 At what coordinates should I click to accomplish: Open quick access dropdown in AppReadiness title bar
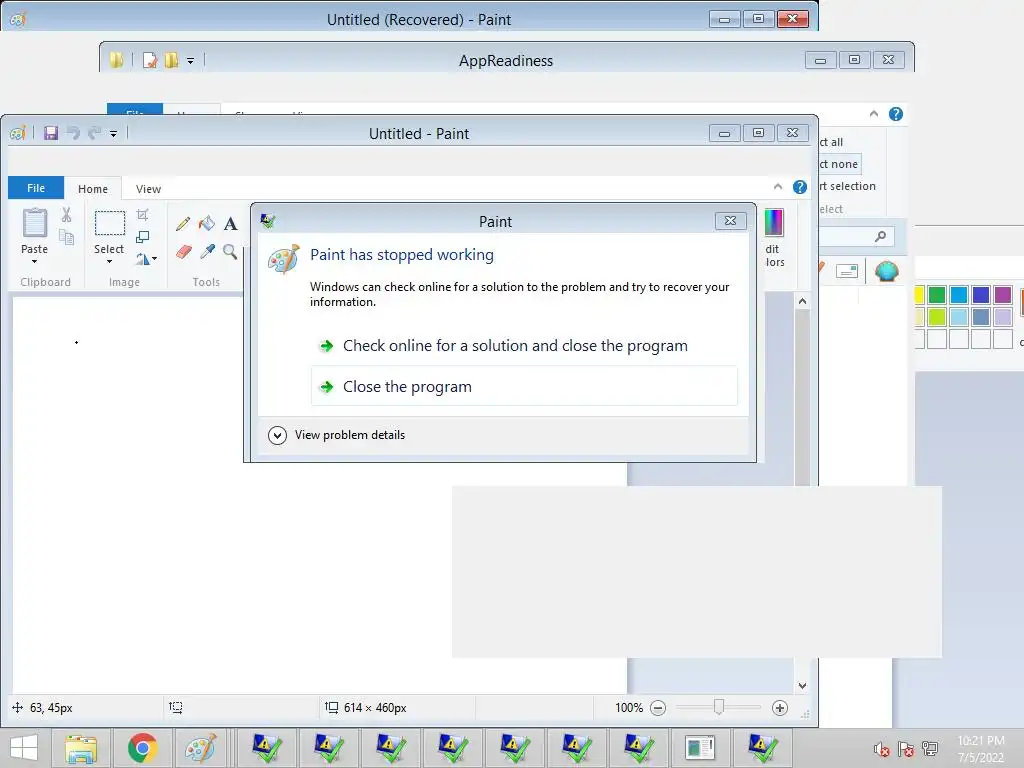coord(191,61)
